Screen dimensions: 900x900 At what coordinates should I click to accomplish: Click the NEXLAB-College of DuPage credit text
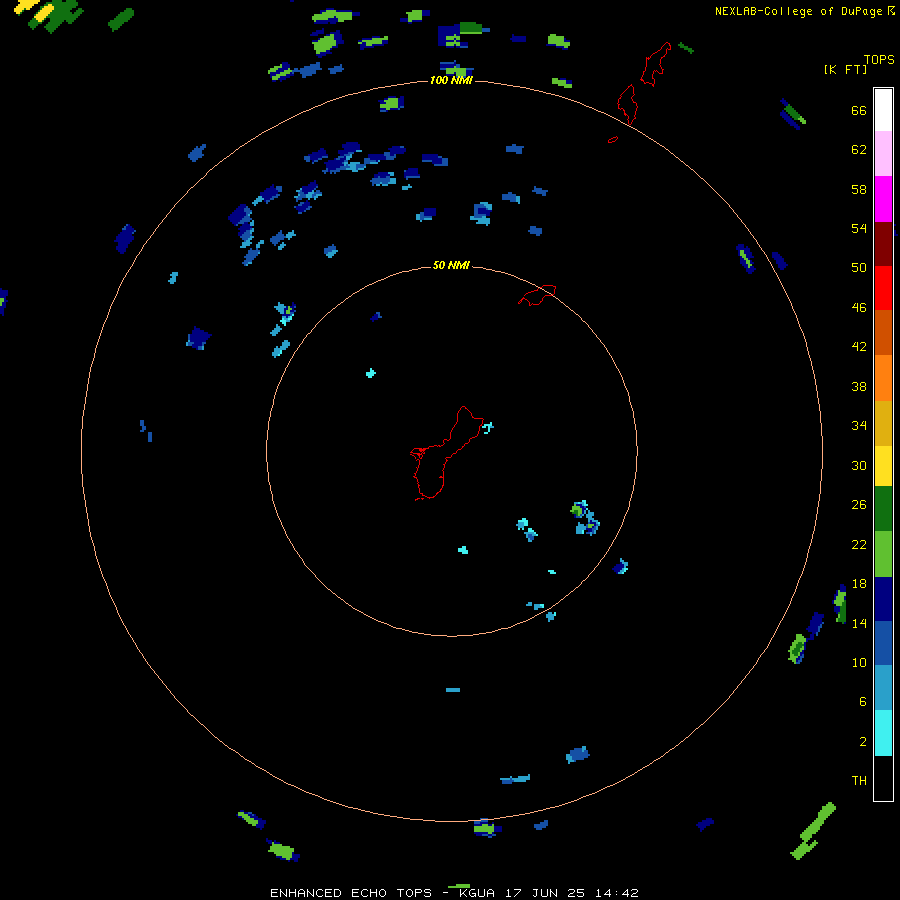click(798, 11)
